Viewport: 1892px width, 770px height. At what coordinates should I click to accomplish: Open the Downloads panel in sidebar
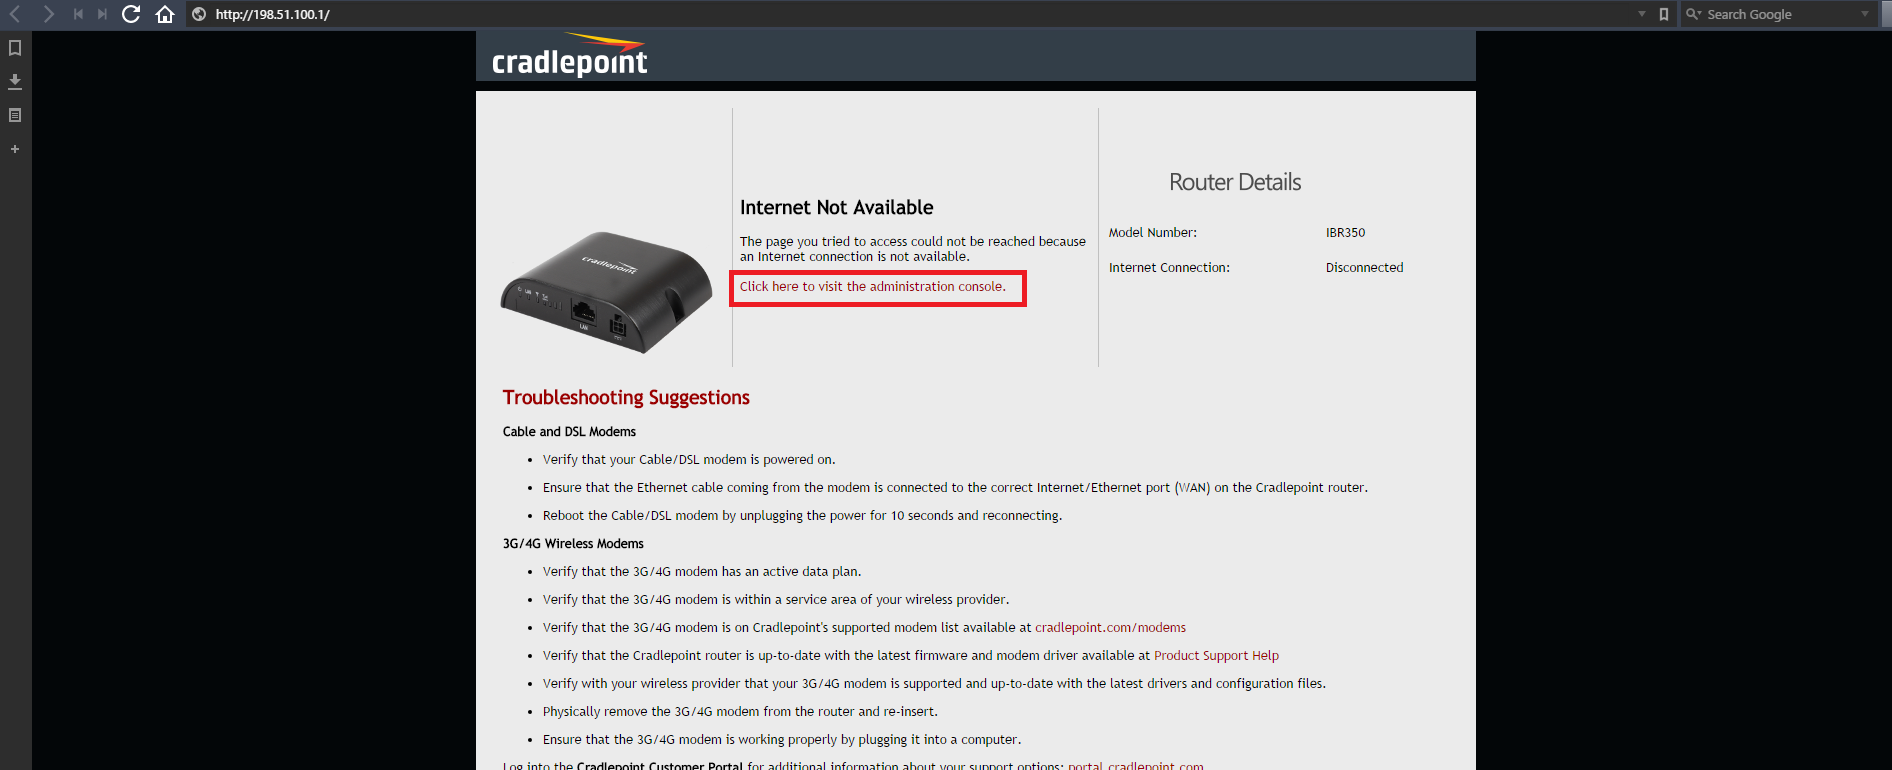click(x=15, y=81)
